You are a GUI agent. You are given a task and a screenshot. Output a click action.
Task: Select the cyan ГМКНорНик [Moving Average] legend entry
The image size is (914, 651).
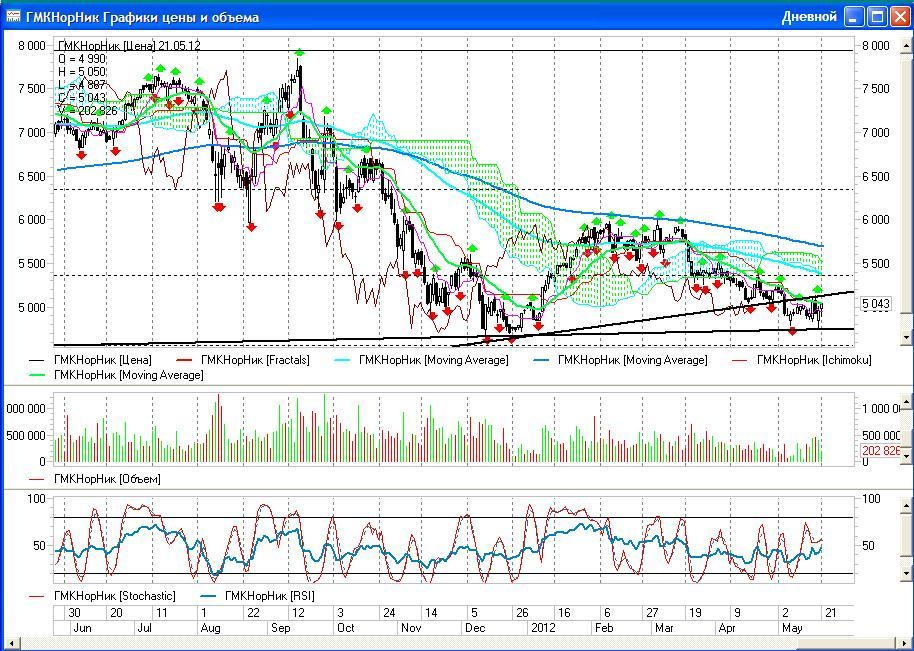tap(420, 360)
